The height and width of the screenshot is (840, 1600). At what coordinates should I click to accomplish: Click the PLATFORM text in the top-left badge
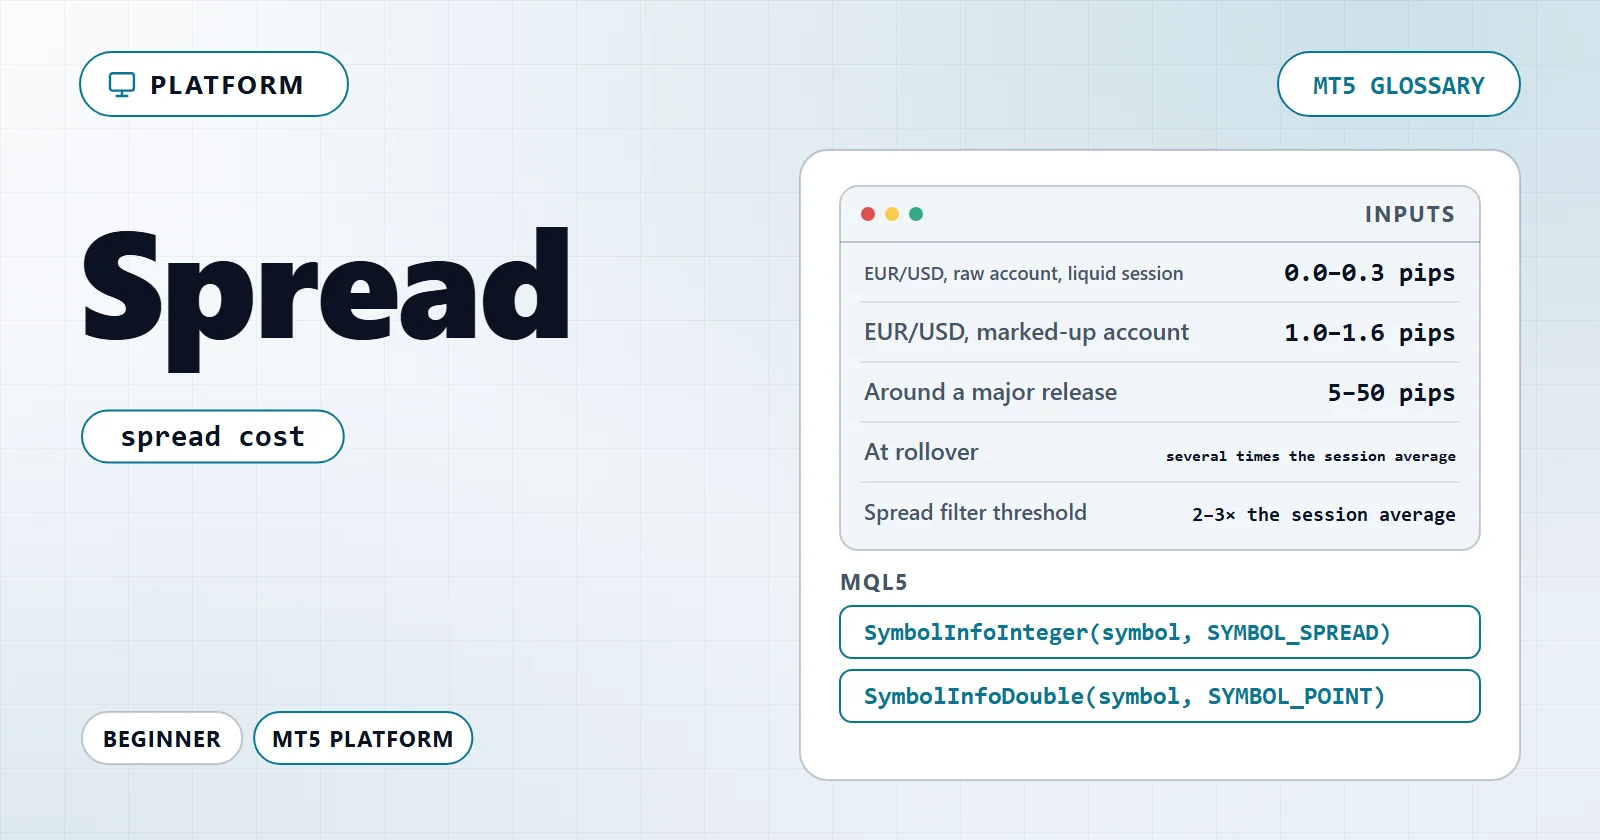coord(227,85)
